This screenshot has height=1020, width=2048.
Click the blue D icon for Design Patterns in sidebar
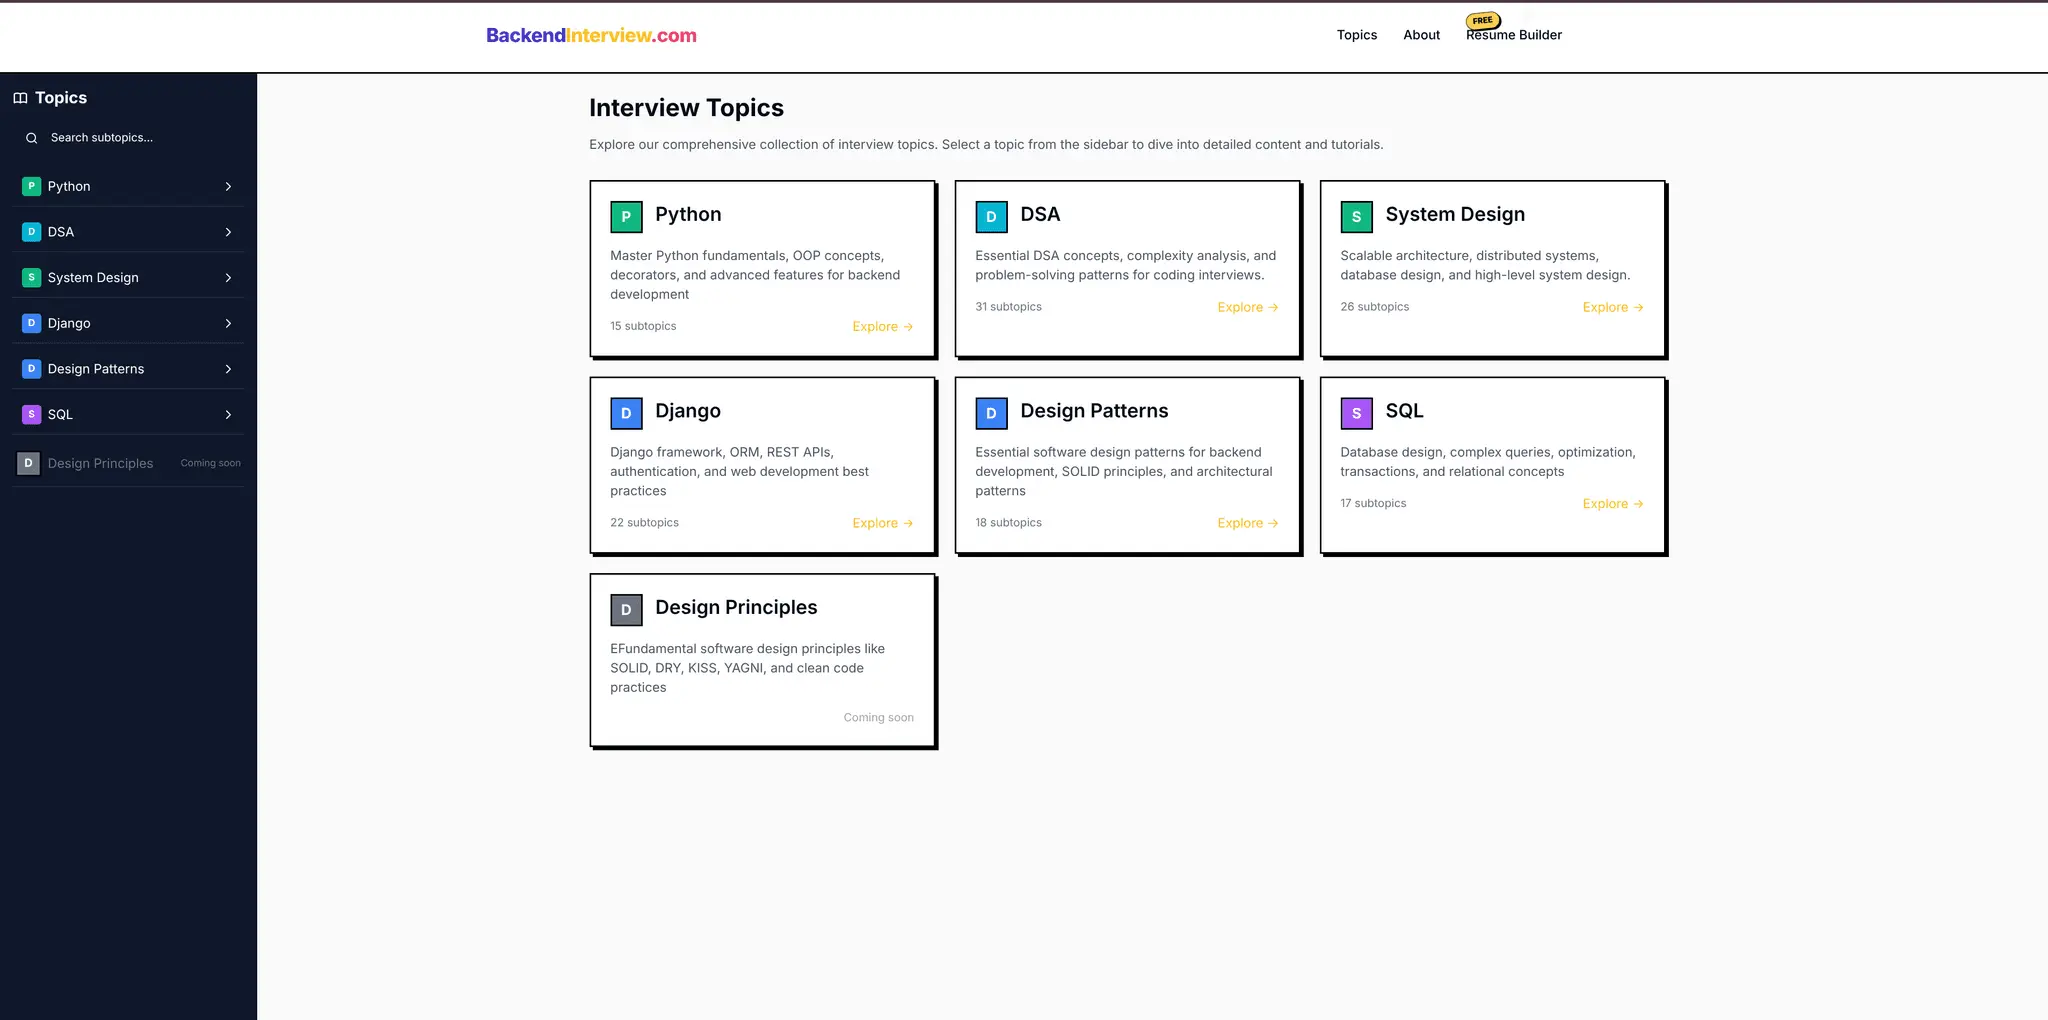(x=31, y=369)
